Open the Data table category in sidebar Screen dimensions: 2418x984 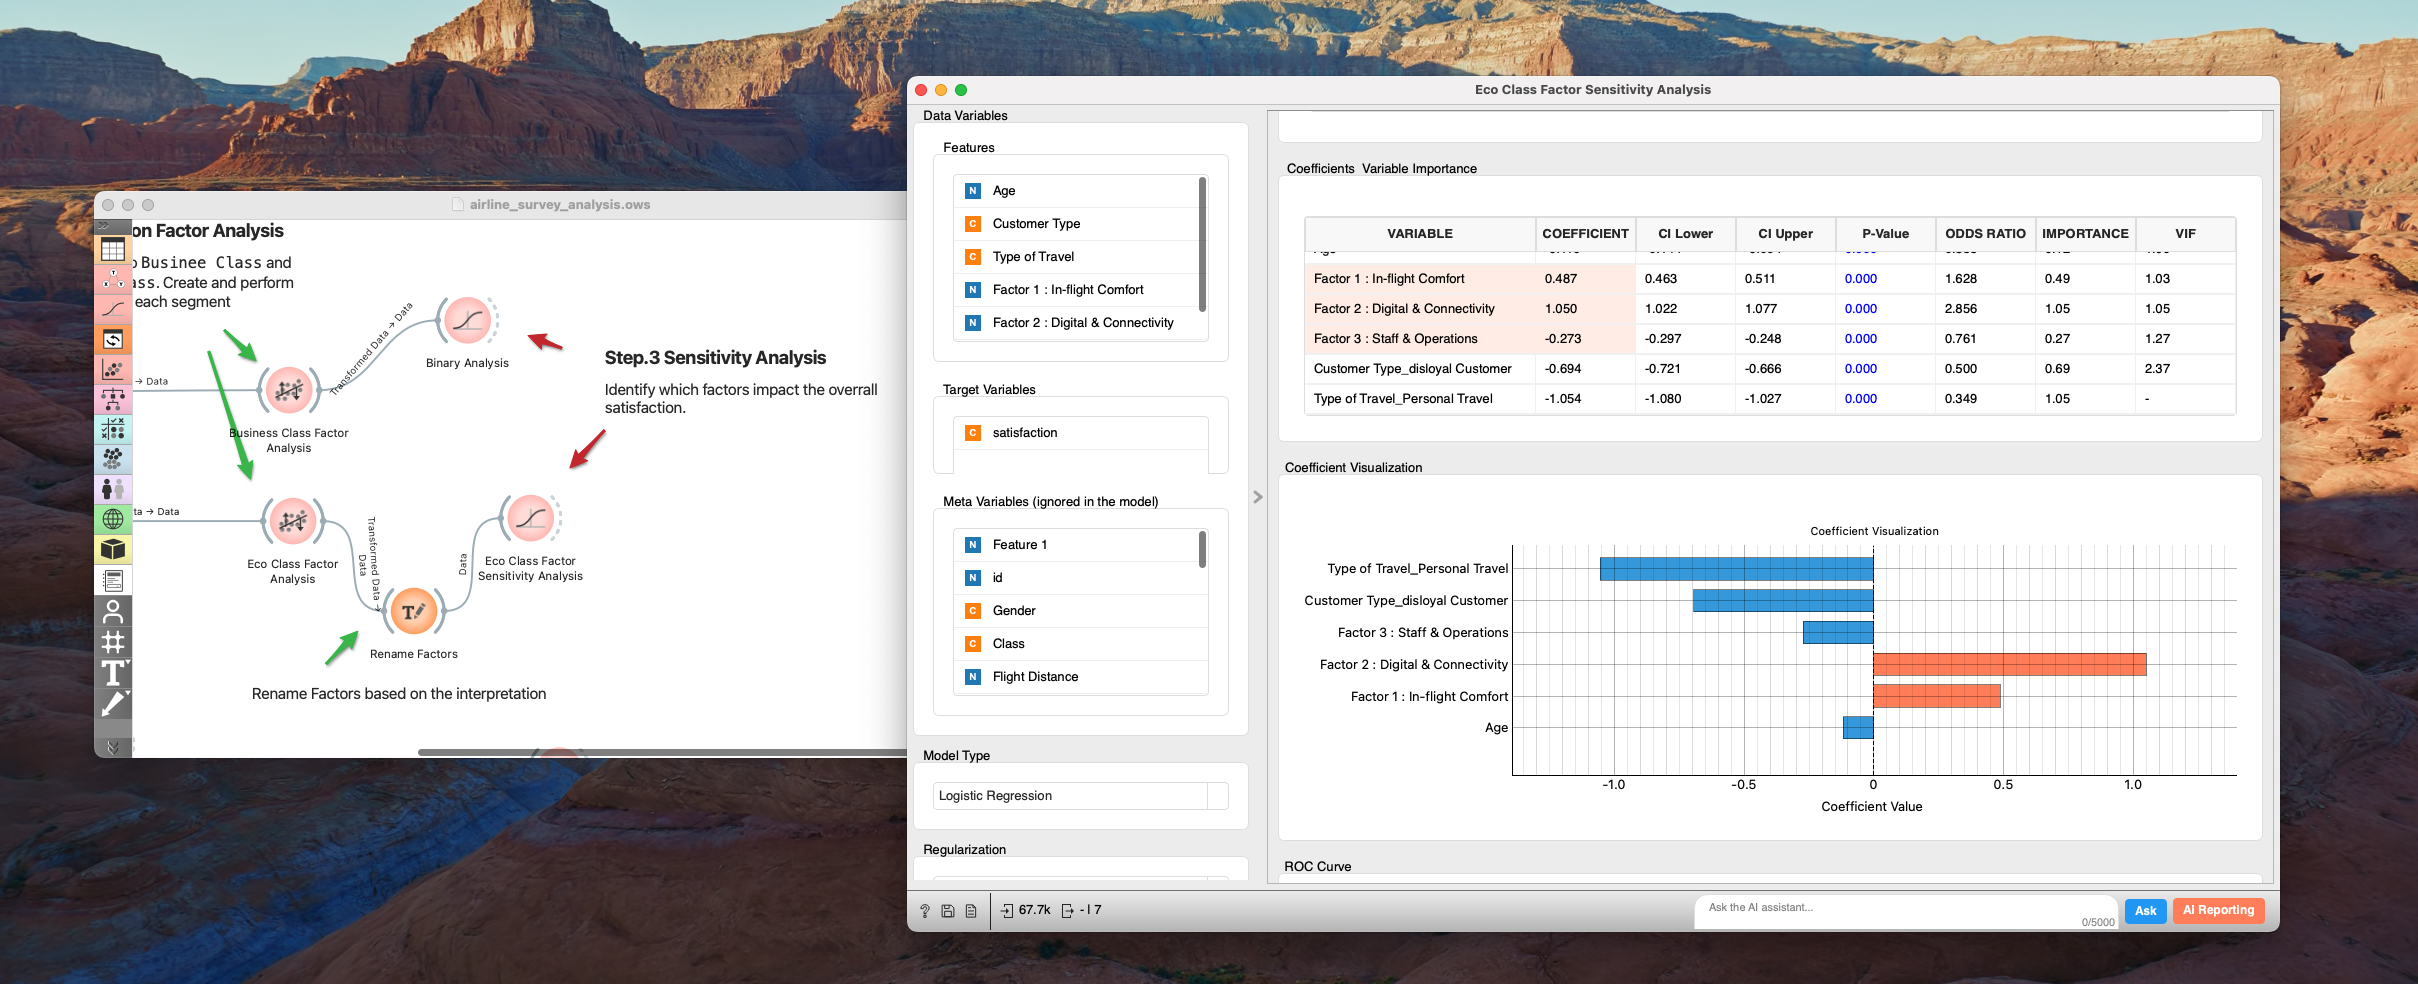click(x=113, y=250)
